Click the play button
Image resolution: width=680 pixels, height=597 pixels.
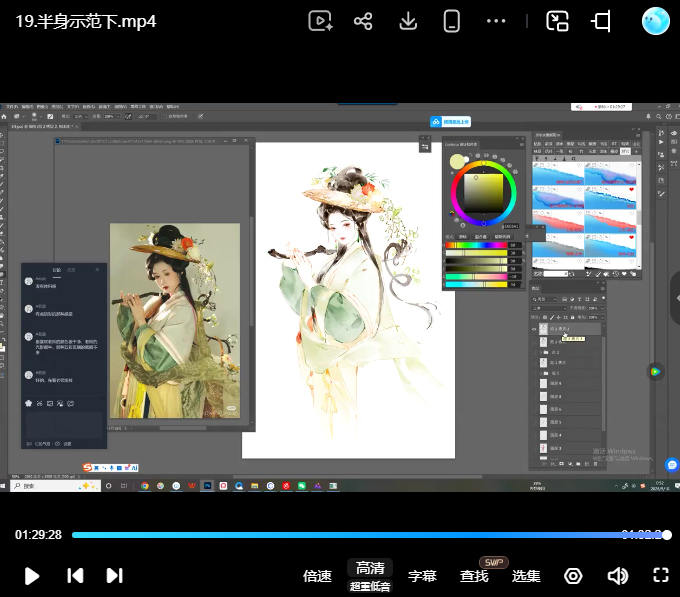(32, 576)
